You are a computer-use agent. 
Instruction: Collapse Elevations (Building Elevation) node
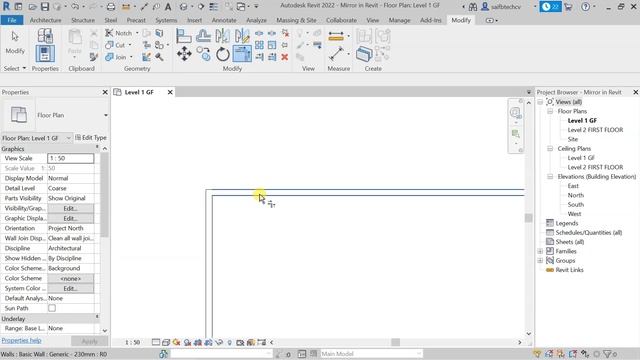tap(550, 177)
